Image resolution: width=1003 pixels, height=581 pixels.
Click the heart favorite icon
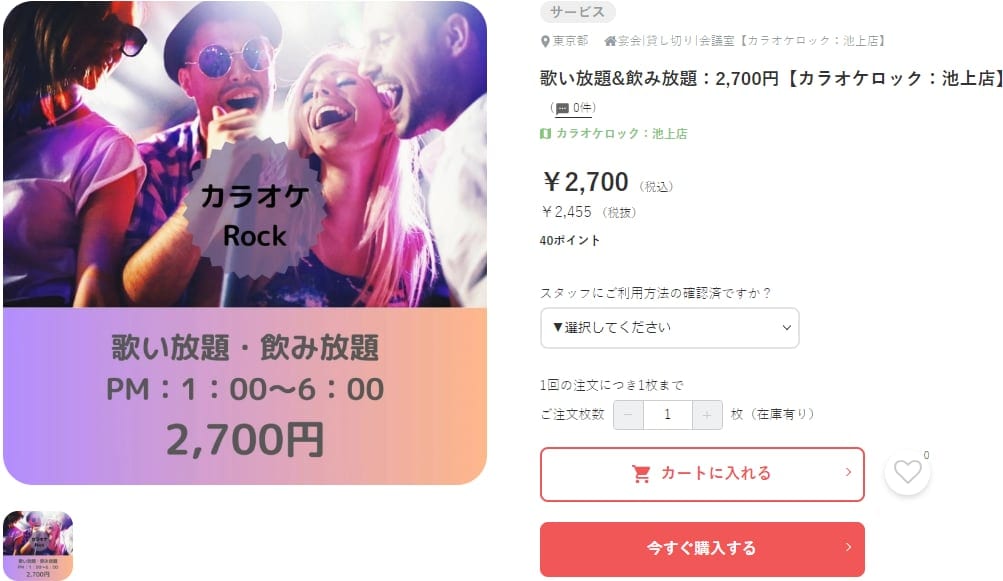[907, 472]
